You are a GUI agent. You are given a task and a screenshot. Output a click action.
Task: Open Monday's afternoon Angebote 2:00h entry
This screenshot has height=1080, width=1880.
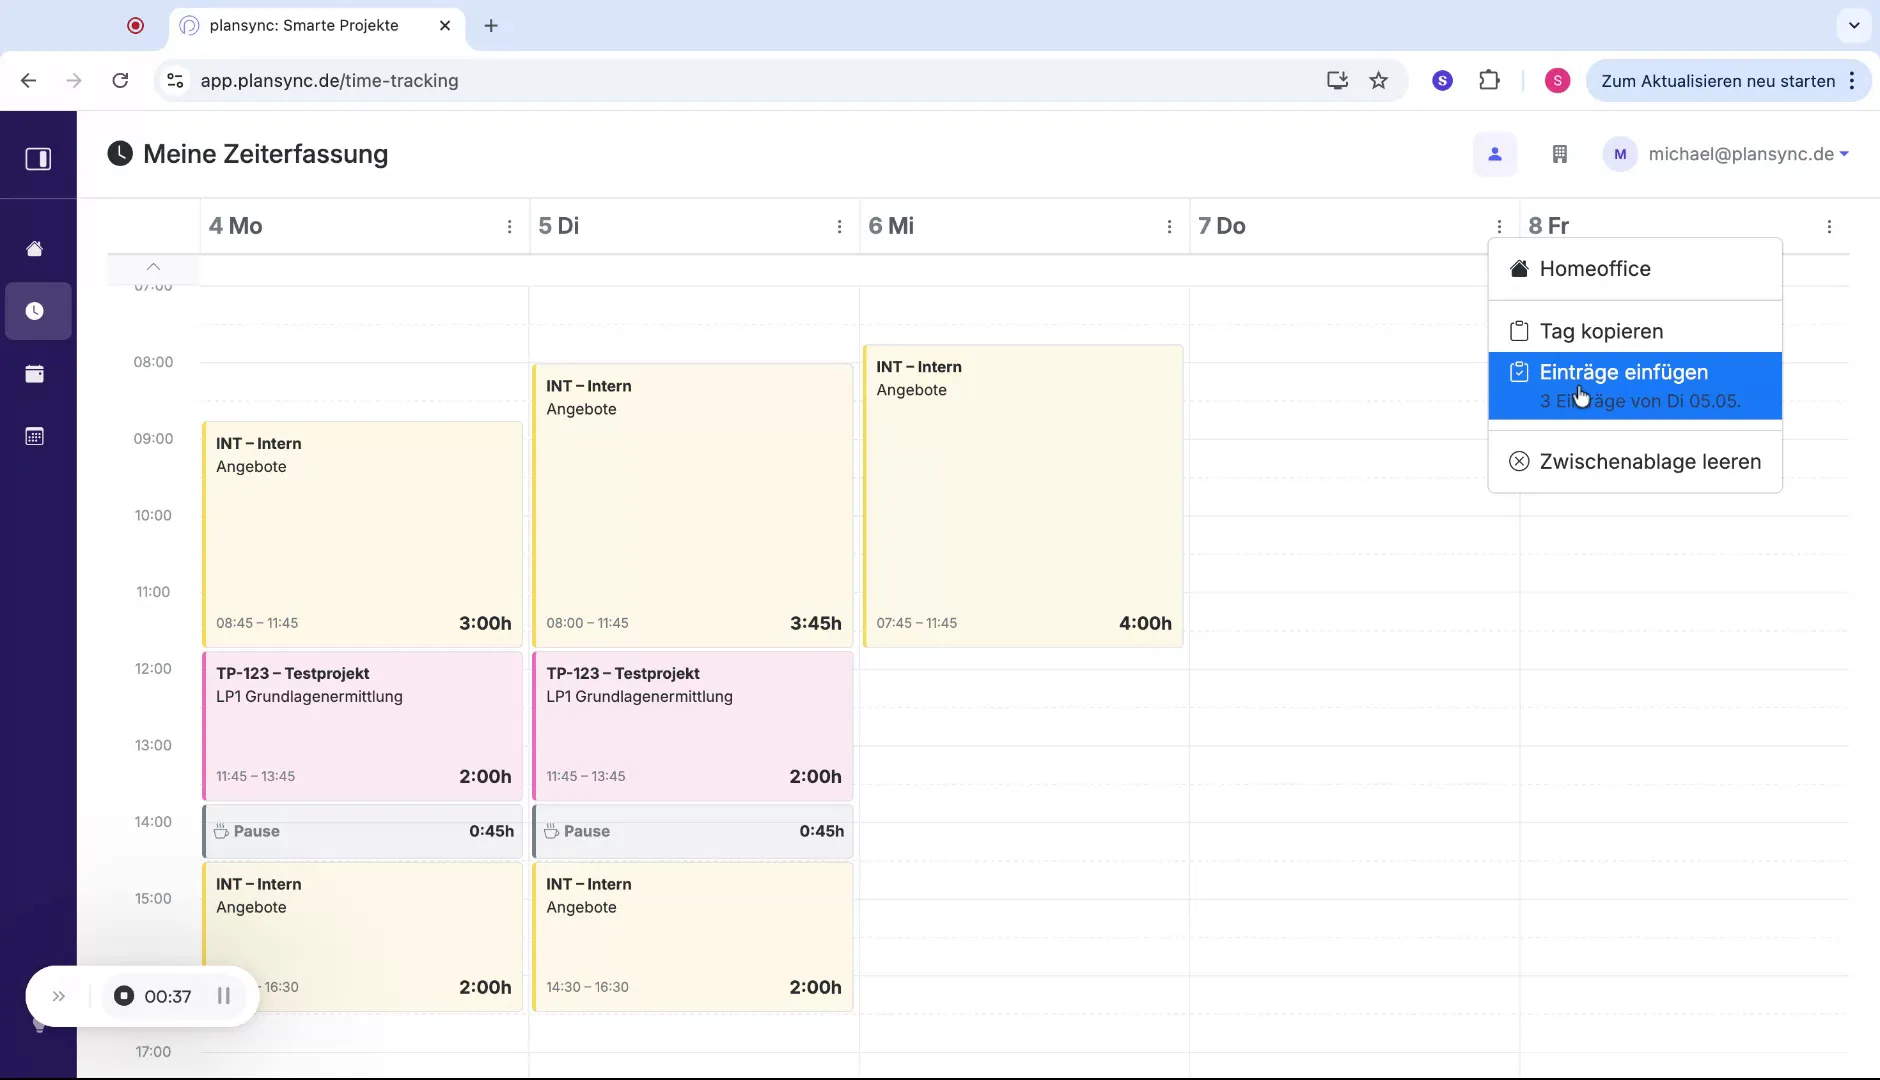click(363, 937)
